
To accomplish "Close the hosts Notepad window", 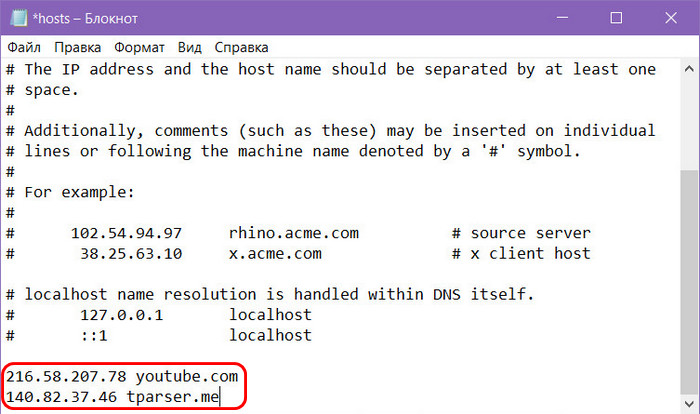I will tap(671, 18).
